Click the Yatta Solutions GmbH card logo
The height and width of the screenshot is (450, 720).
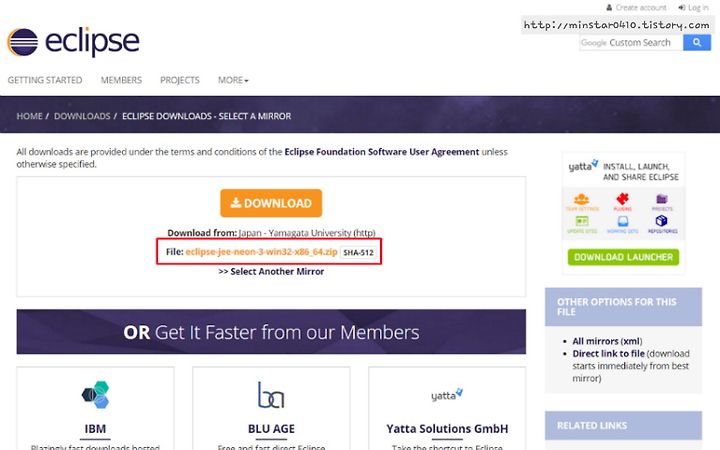[447, 395]
